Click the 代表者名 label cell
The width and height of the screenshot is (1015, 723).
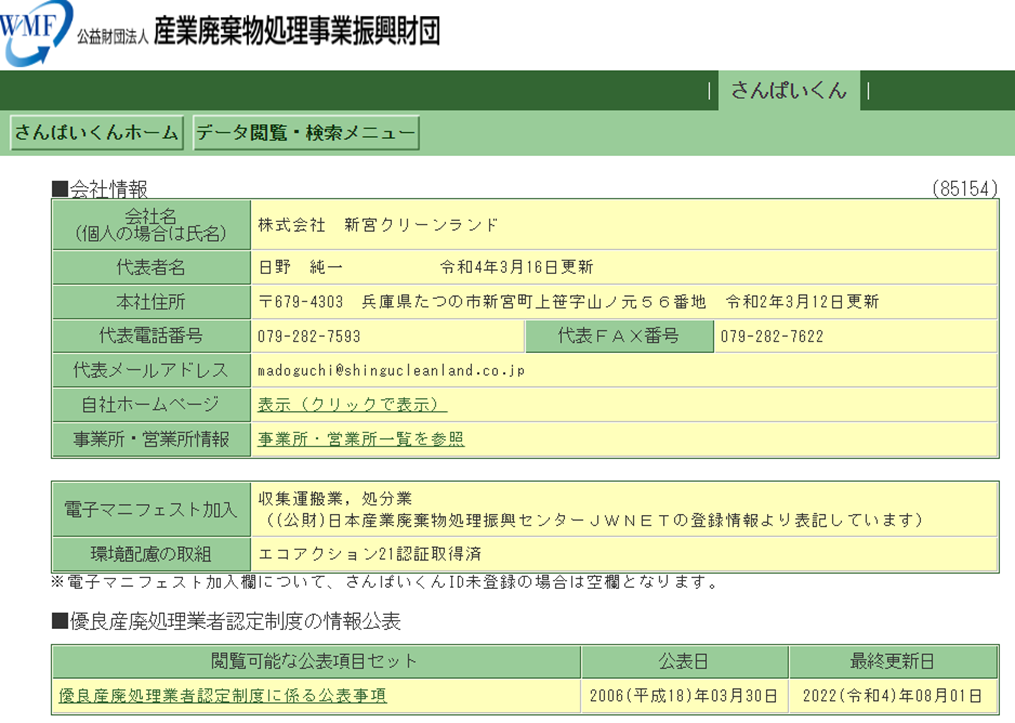151,267
